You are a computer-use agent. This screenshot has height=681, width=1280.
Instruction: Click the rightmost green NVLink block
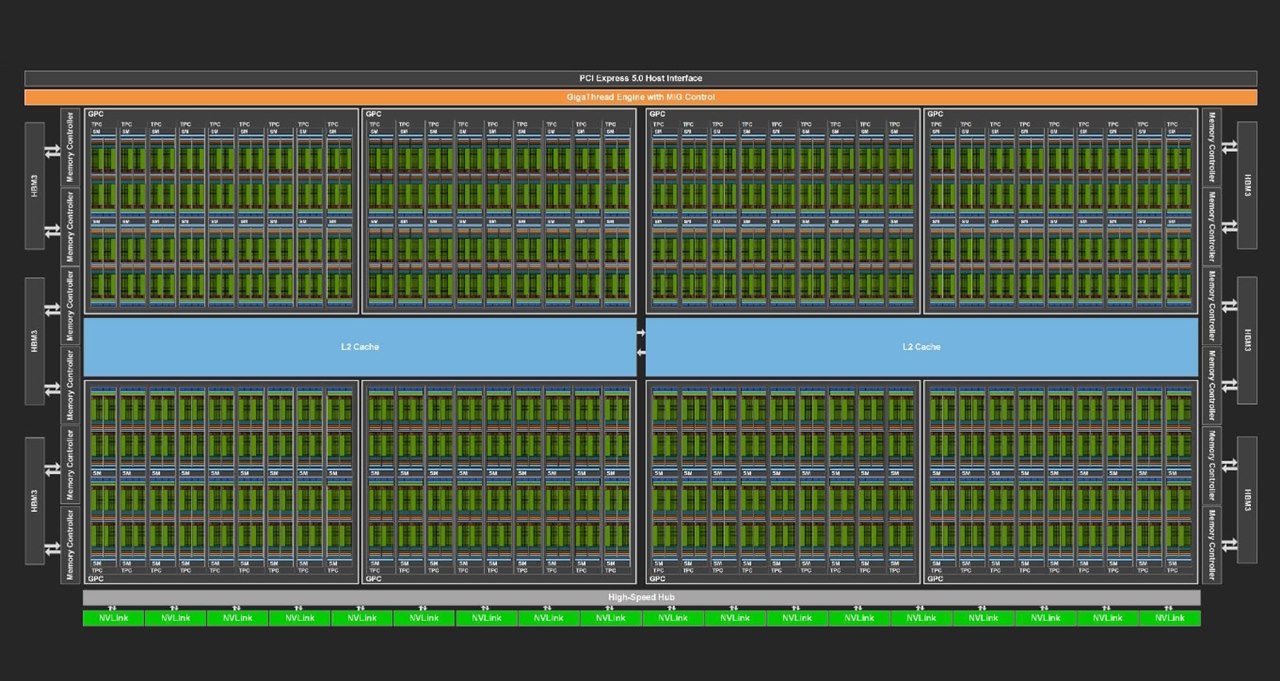(1169, 618)
